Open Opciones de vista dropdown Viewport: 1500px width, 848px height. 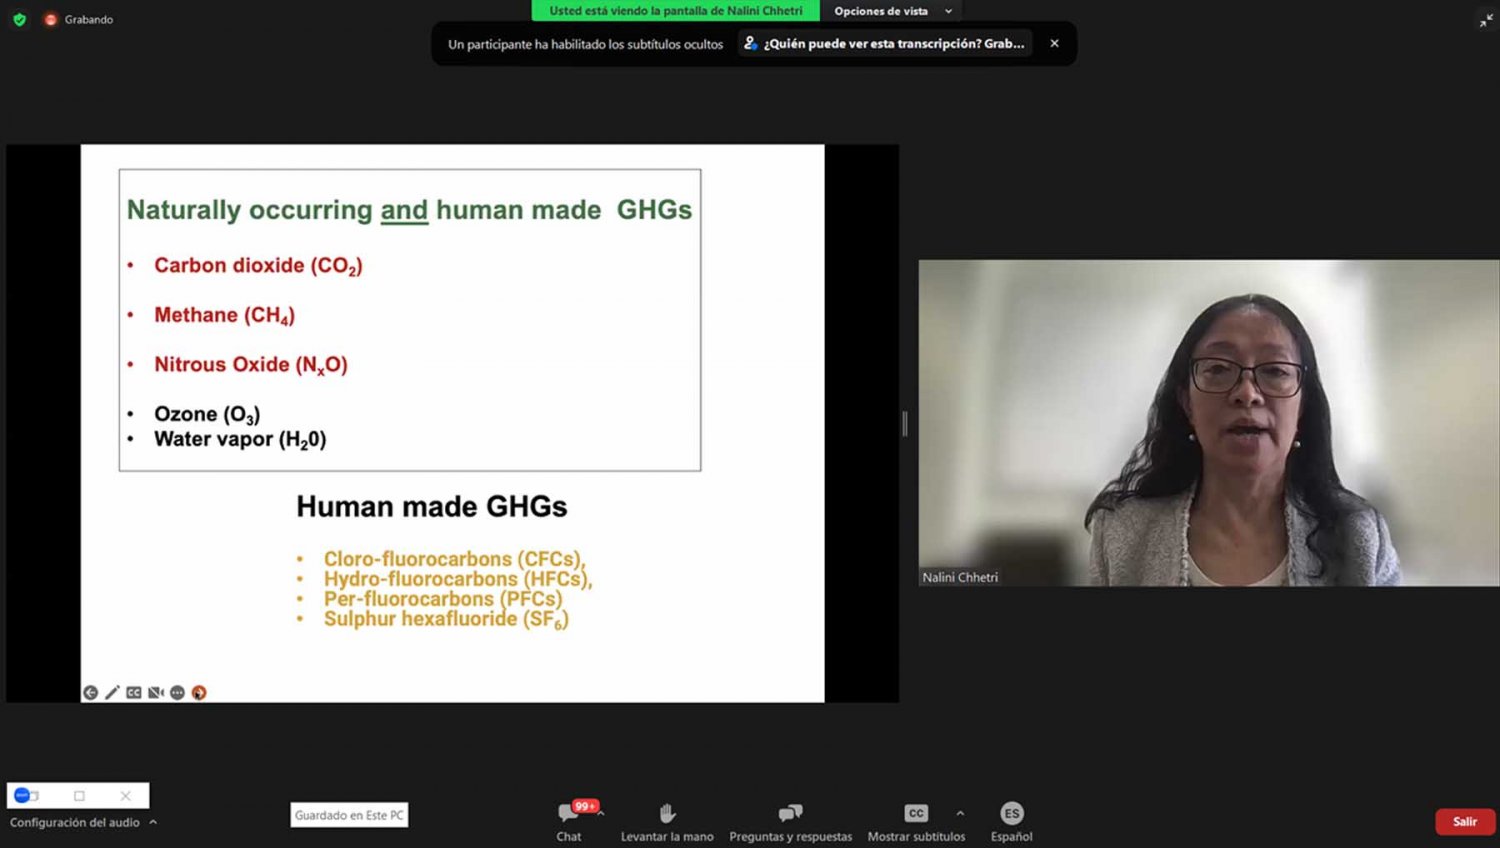pyautogui.click(x=892, y=11)
